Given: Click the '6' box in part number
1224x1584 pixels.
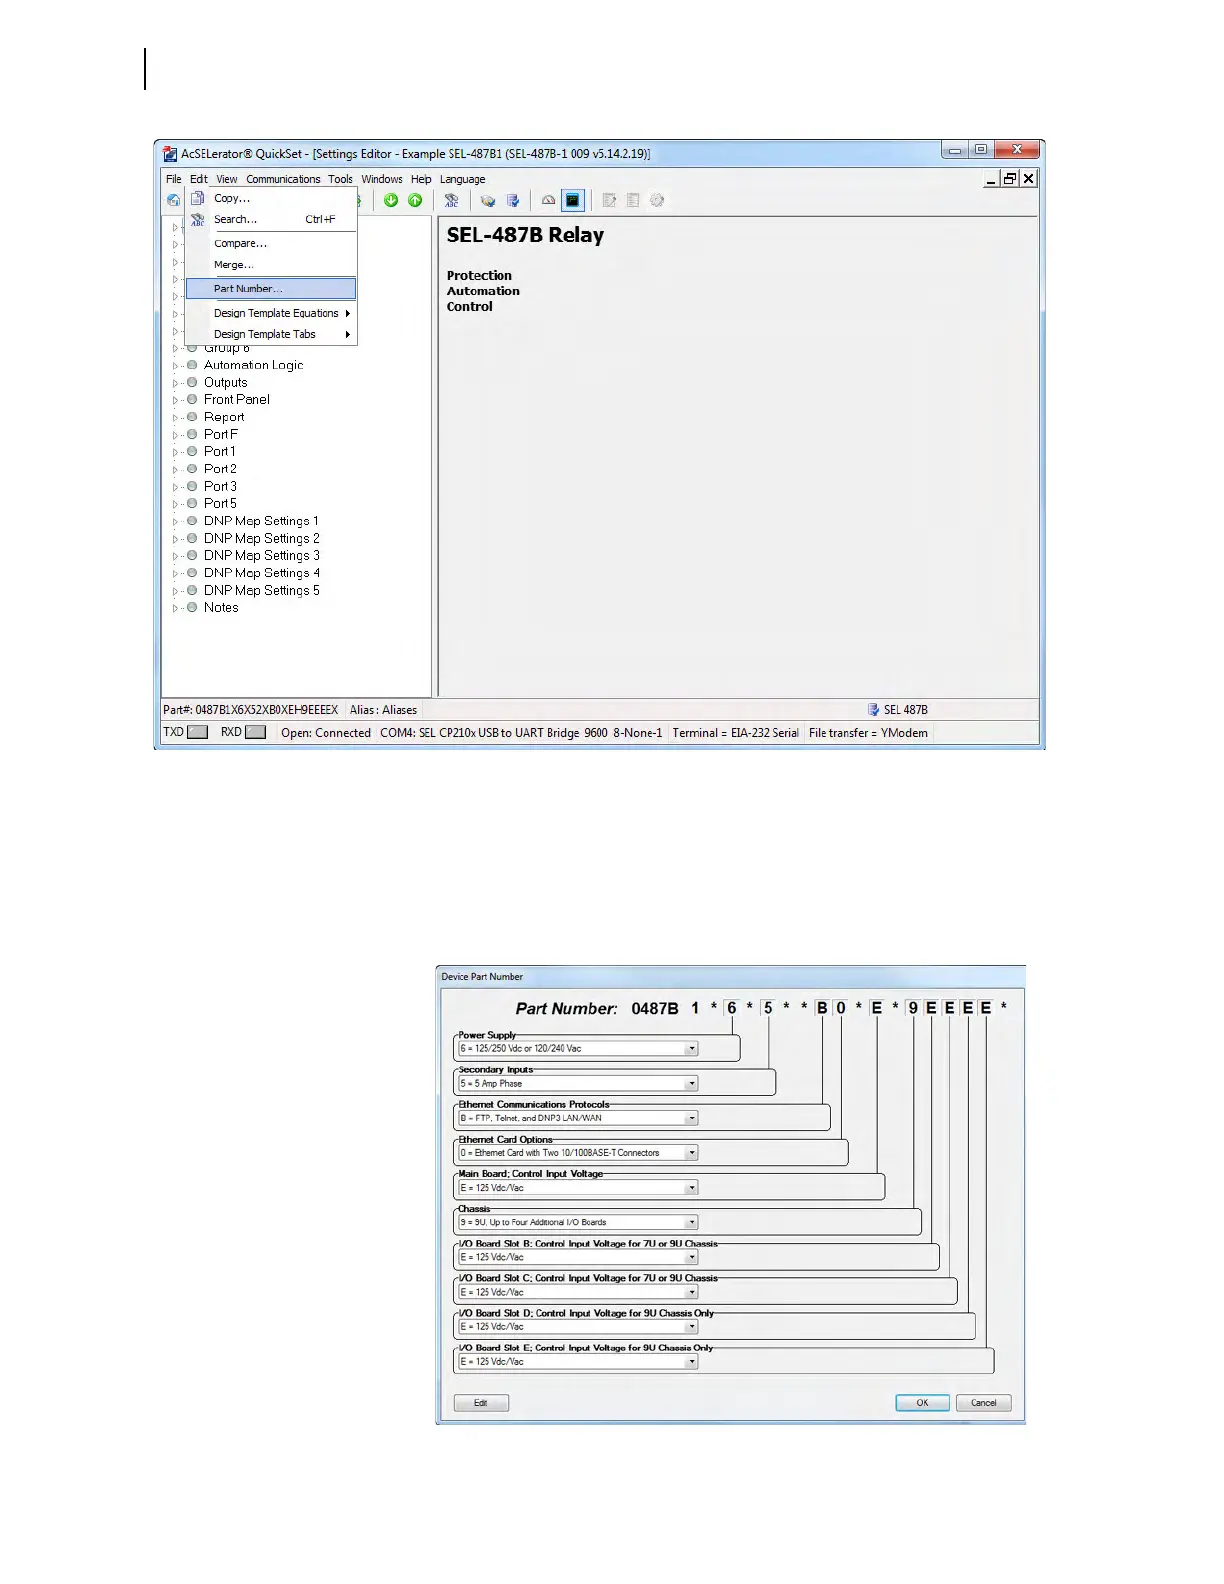Looking at the screenshot, I should tap(732, 1008).
